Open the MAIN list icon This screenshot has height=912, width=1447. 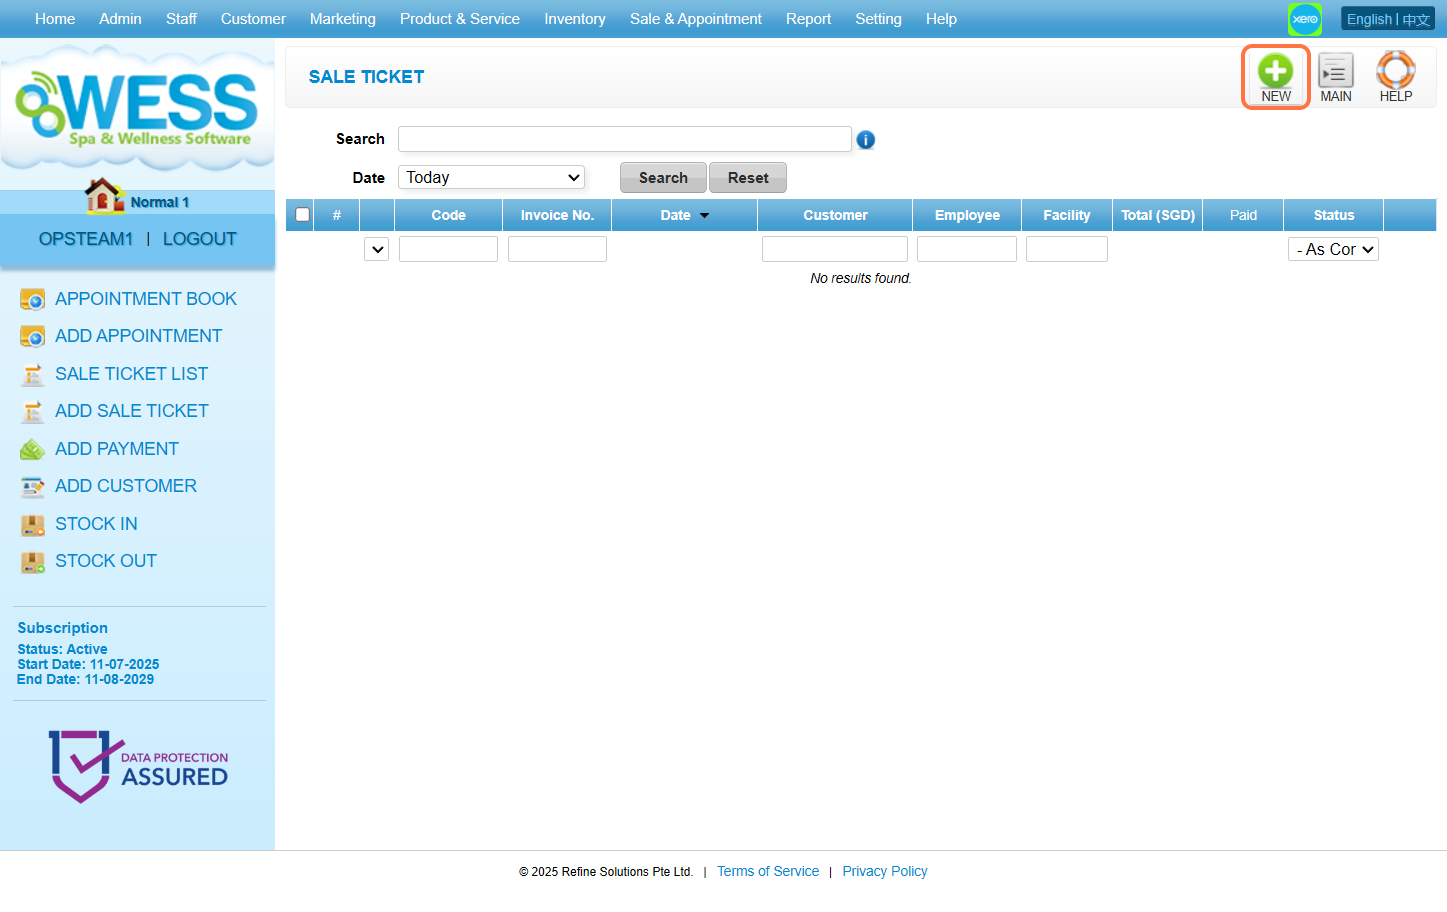click(1335, 72)
